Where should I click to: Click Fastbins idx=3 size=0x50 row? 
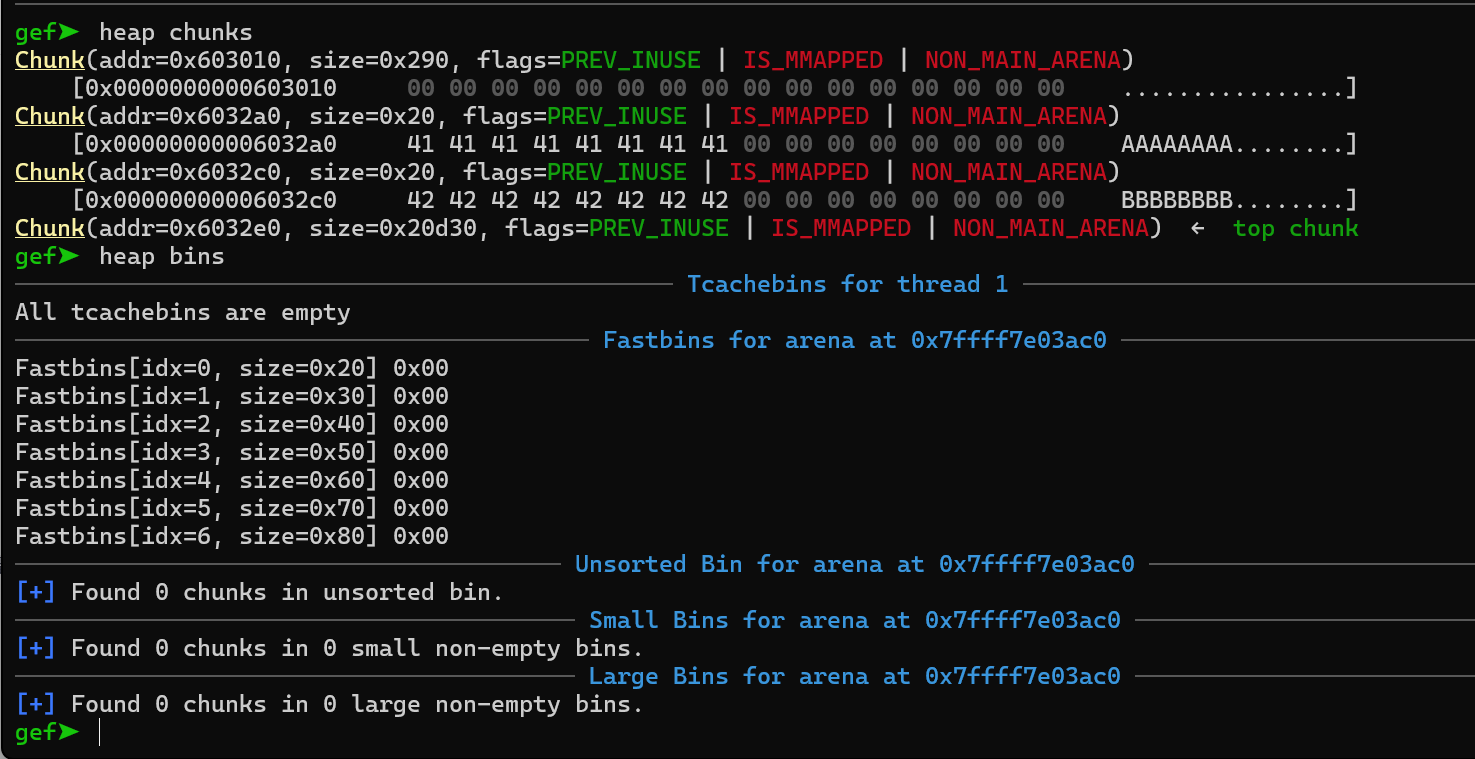(232, 452)
